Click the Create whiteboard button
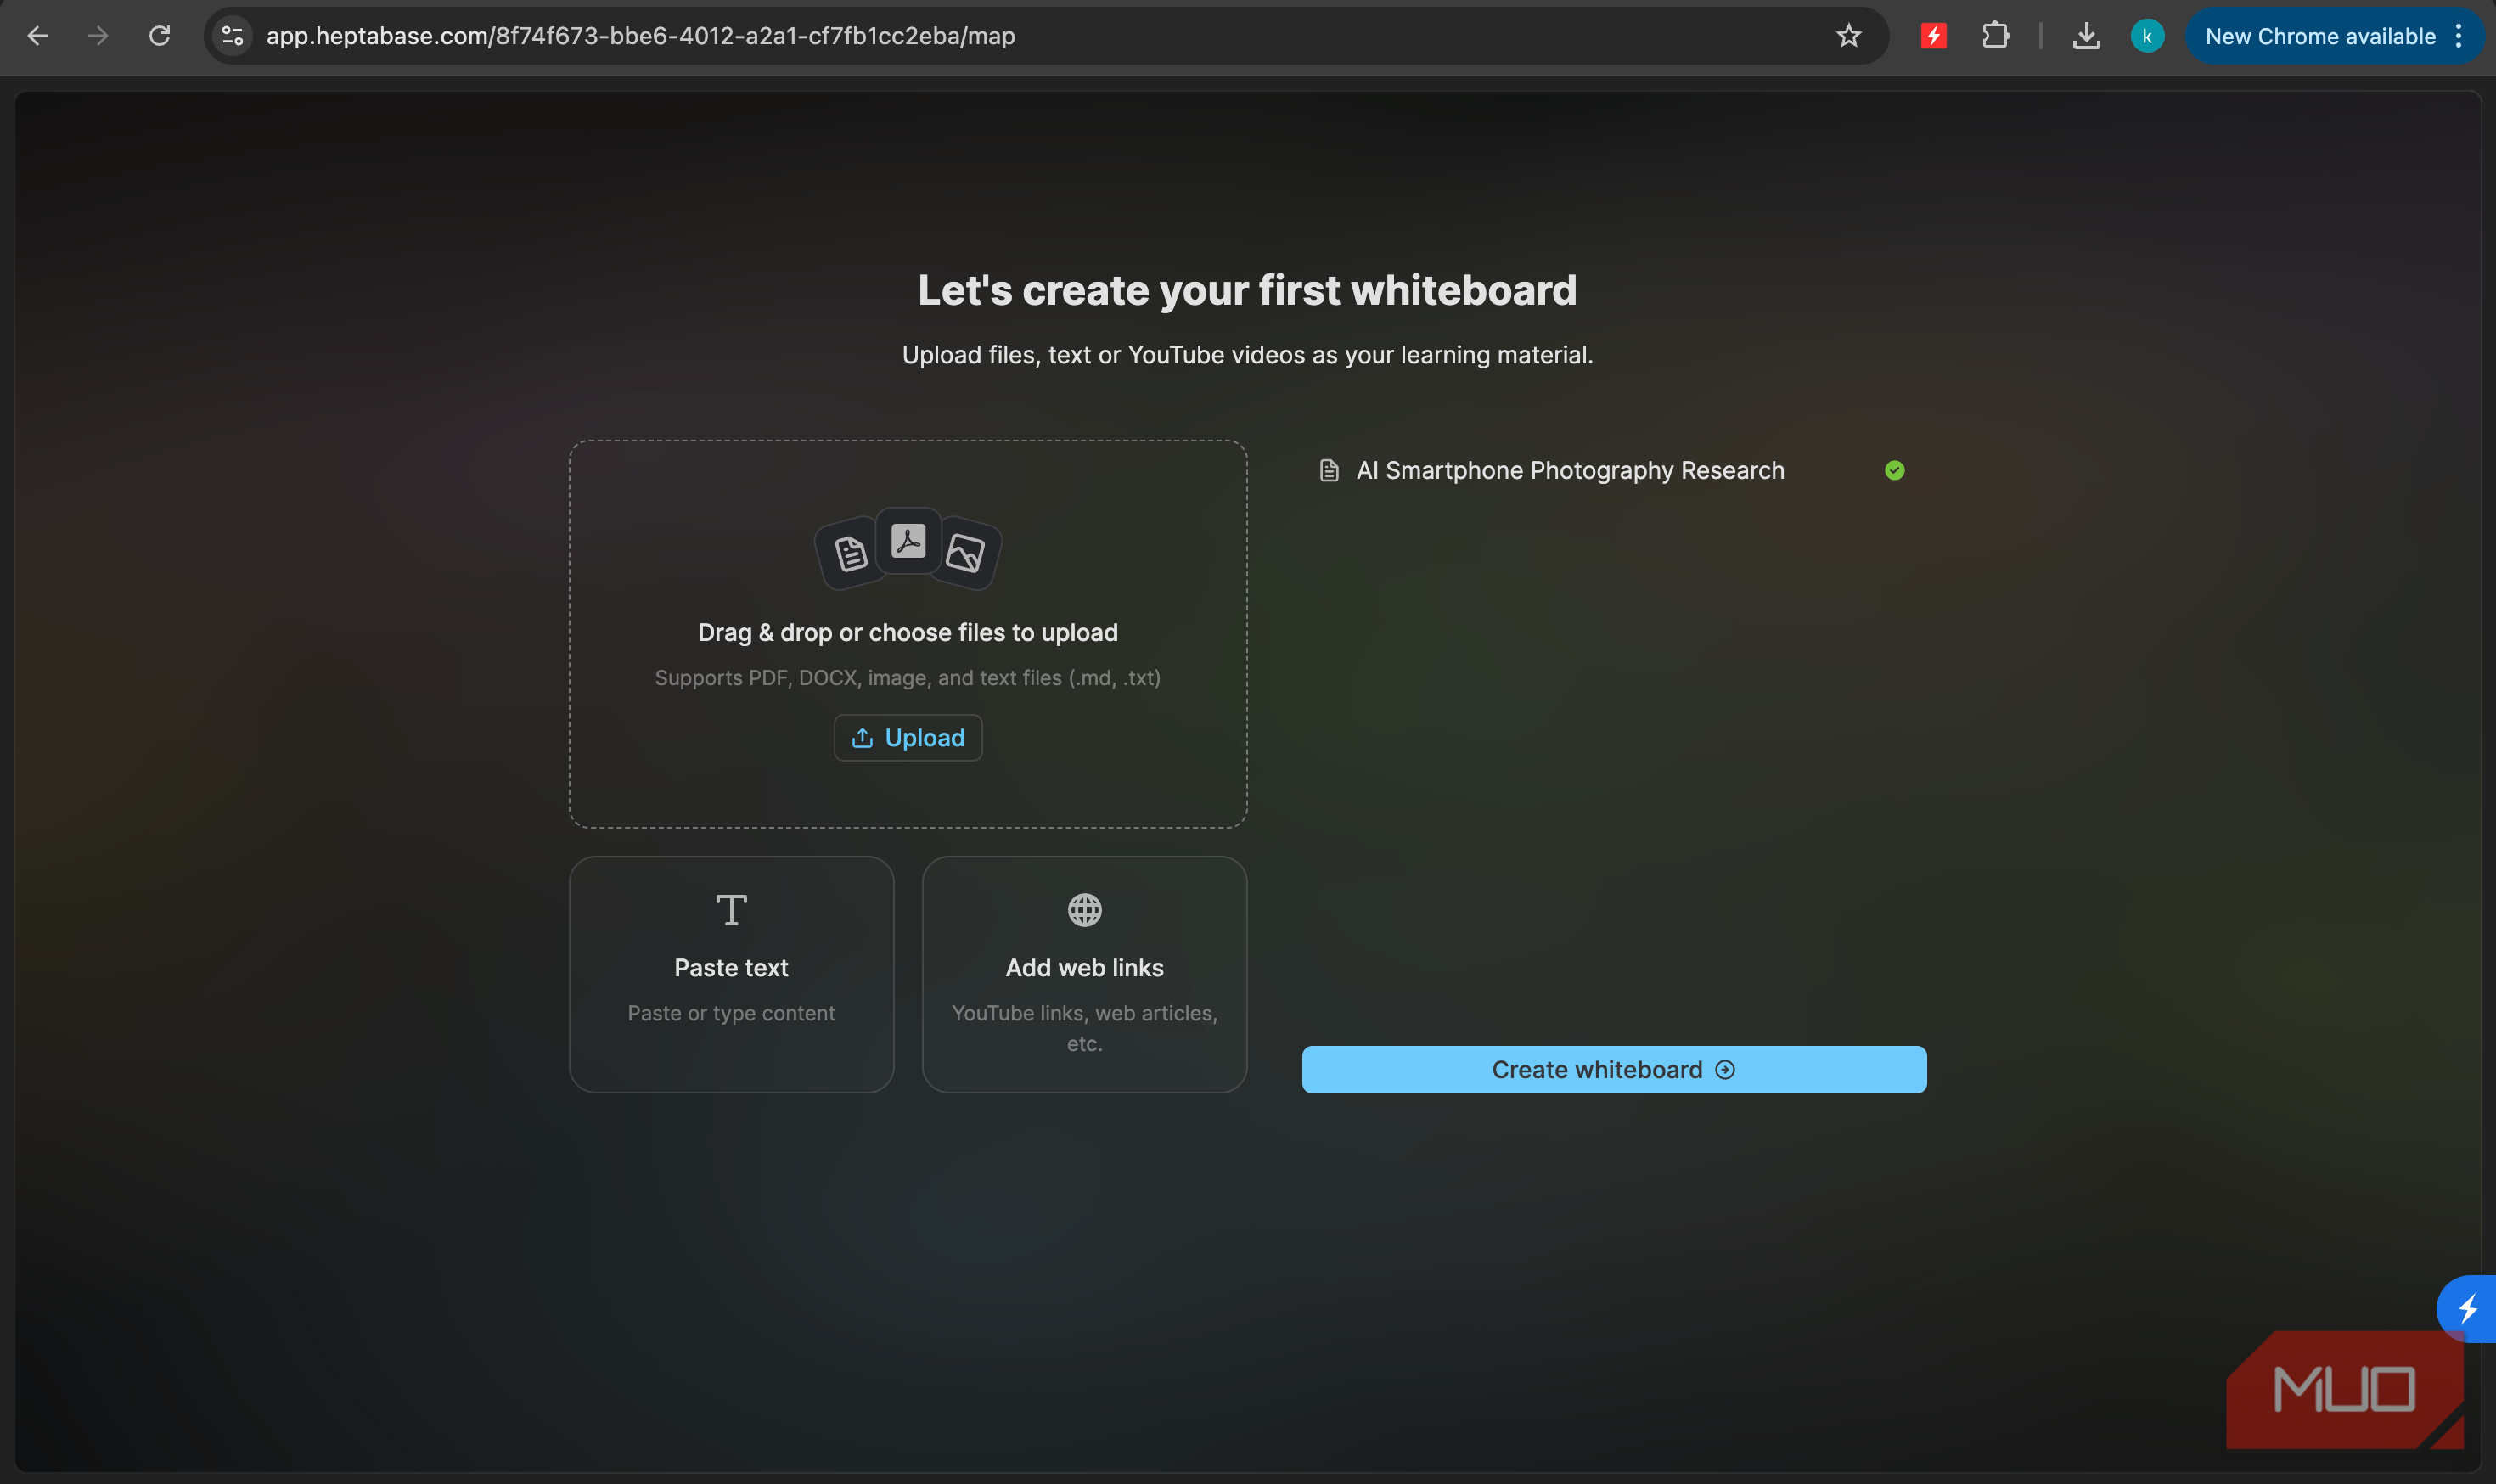Viewport: 2496px width, 1484px height. click(1613, 1069)
